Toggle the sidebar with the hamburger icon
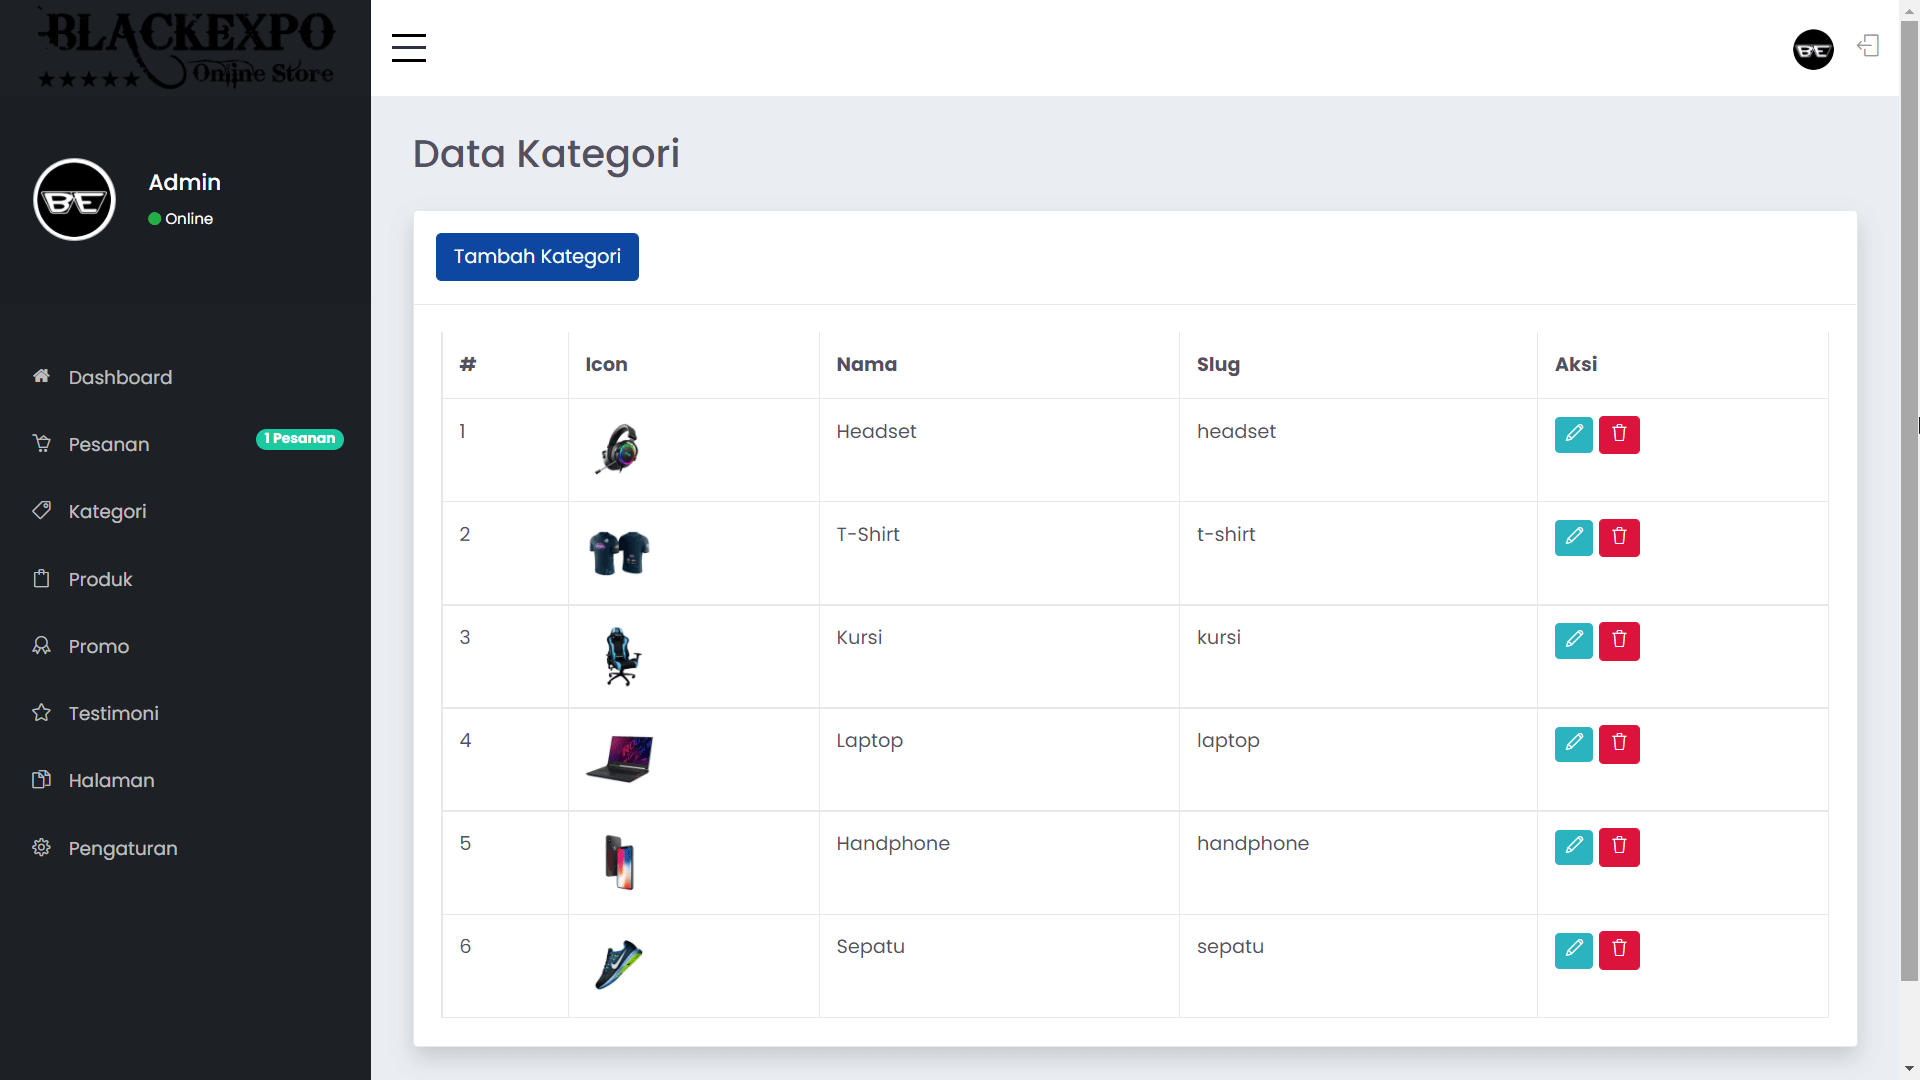This screenshot has height=1080, width=1920. pyautogui.click(x=408, y=47)
